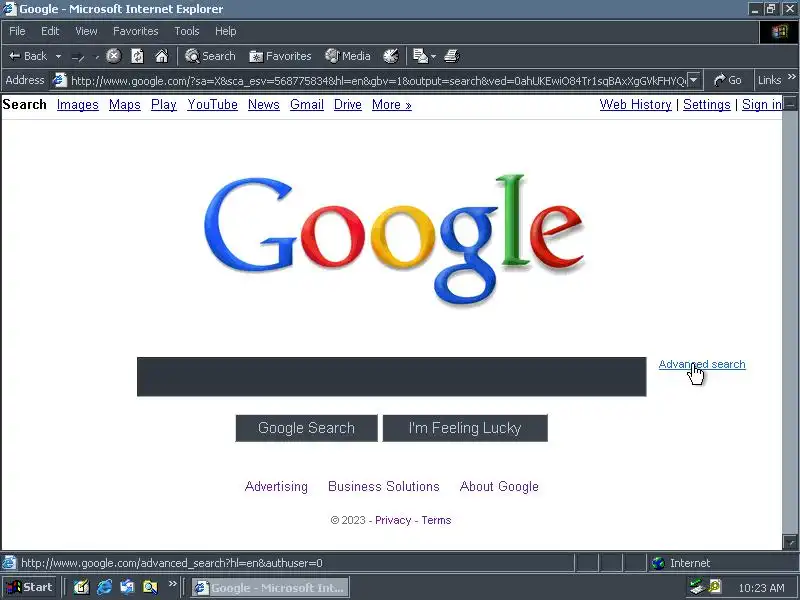The image size is (800, 600).
Task: Click the address bar URL field
Action: pyautogui.click(x=378, y=81)
